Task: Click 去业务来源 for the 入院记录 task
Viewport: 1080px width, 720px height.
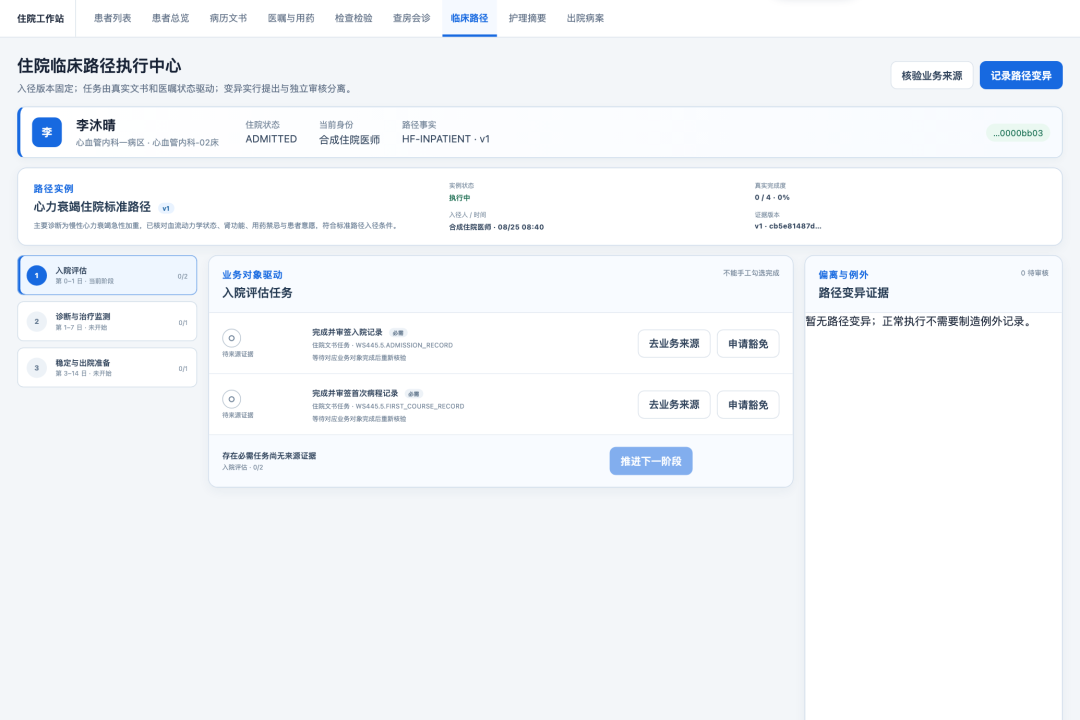Action: coord(674,344)
